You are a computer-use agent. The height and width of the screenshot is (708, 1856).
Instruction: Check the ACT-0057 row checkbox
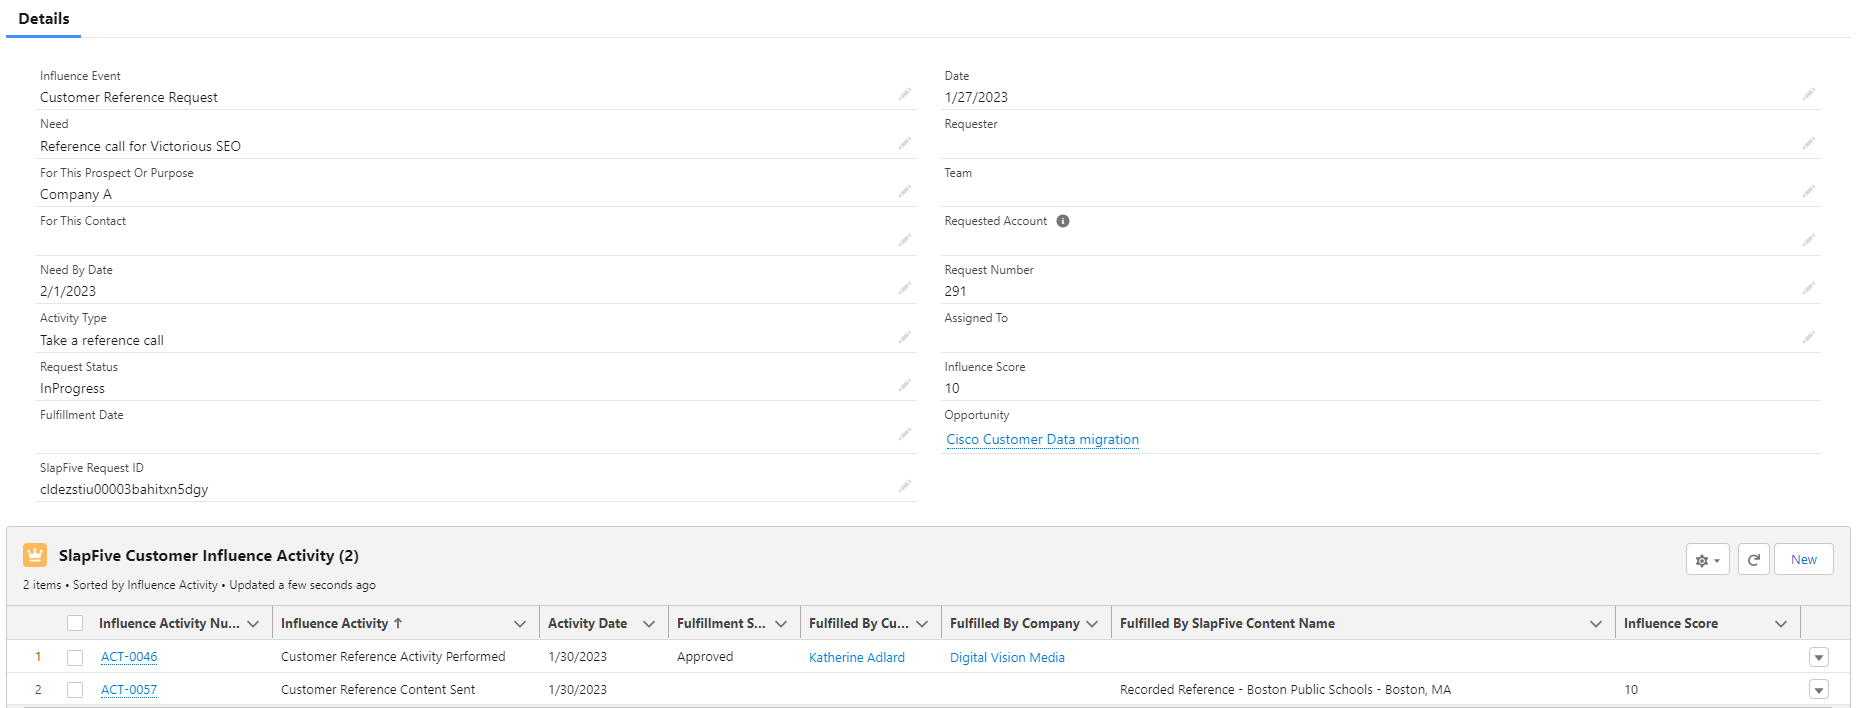pos(75,690)
